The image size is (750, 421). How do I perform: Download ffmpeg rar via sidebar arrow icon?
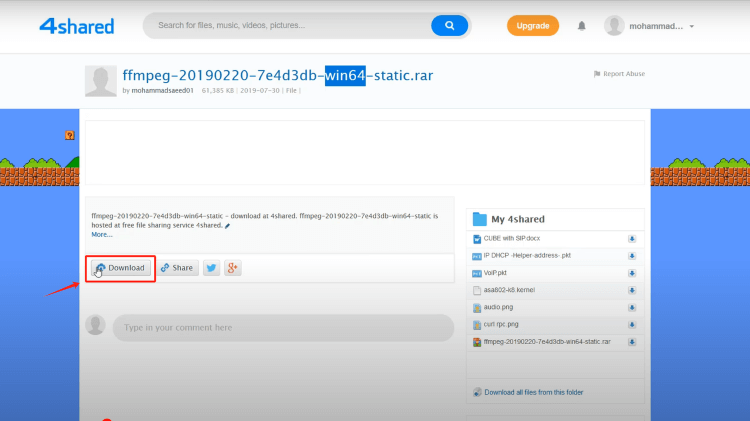click(x=632, y=342)
